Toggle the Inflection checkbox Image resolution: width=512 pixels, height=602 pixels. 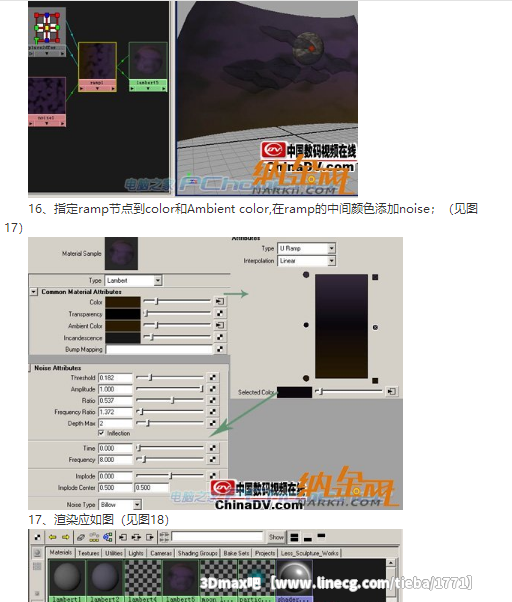pyautogui.click(x=101, y=433)
